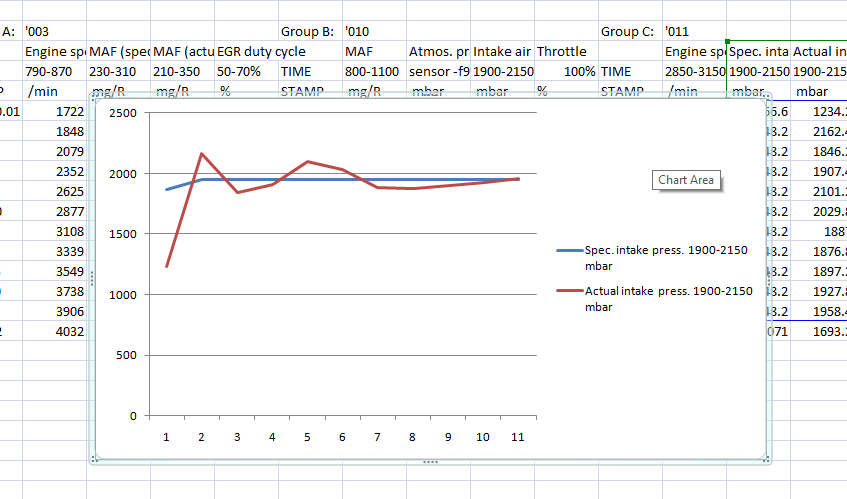This screenshot has height=499, width=847.
Task: Click the chart's bottom-right corner resize handle
Action: coord(766,460)
